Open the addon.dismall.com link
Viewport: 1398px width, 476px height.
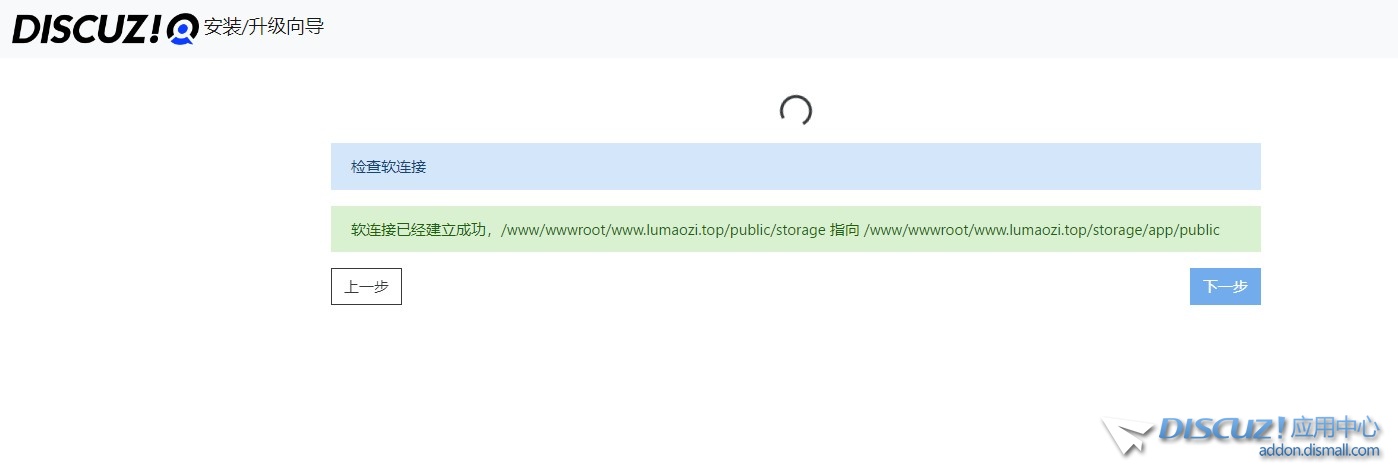(1318, 451)
